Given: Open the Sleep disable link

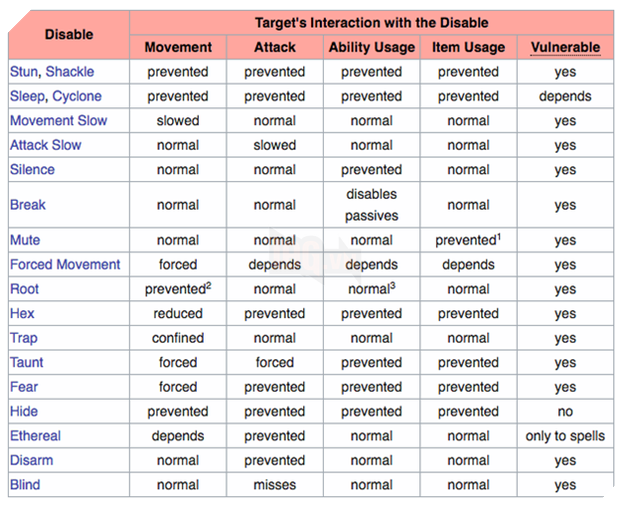Looking at the screenshot, I should [27, 96].
